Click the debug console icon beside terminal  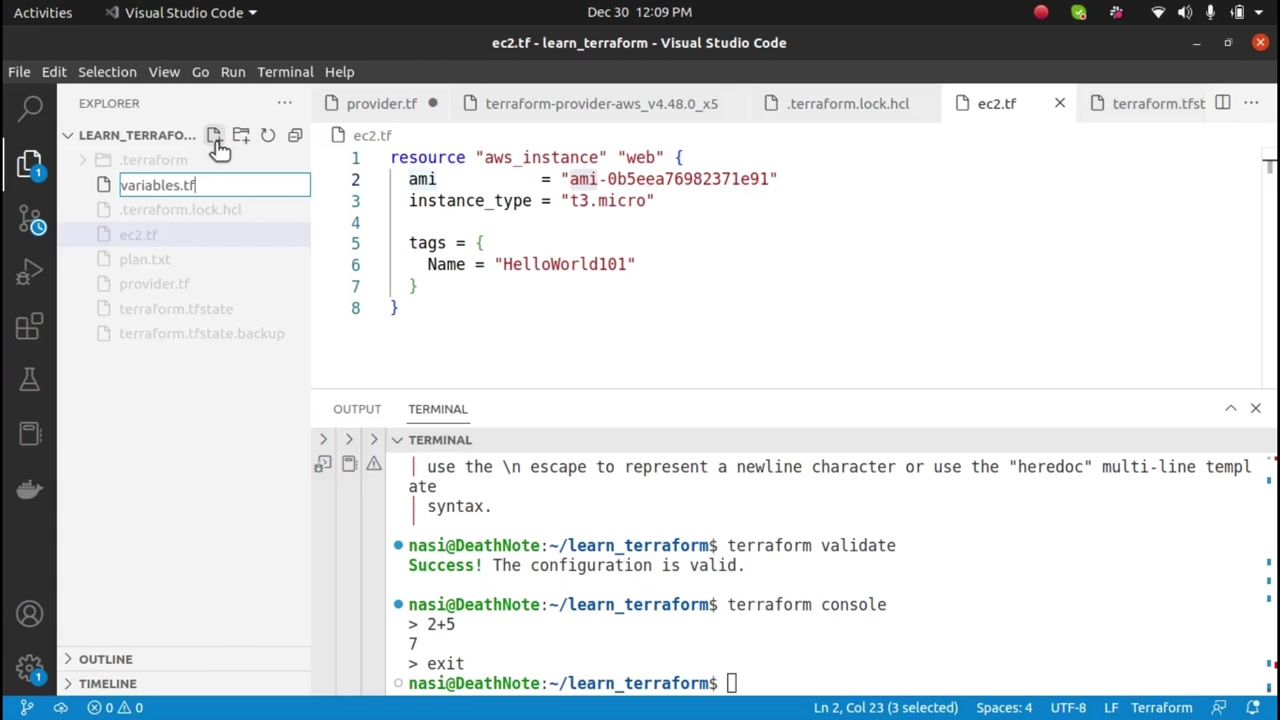pos(323,464)
